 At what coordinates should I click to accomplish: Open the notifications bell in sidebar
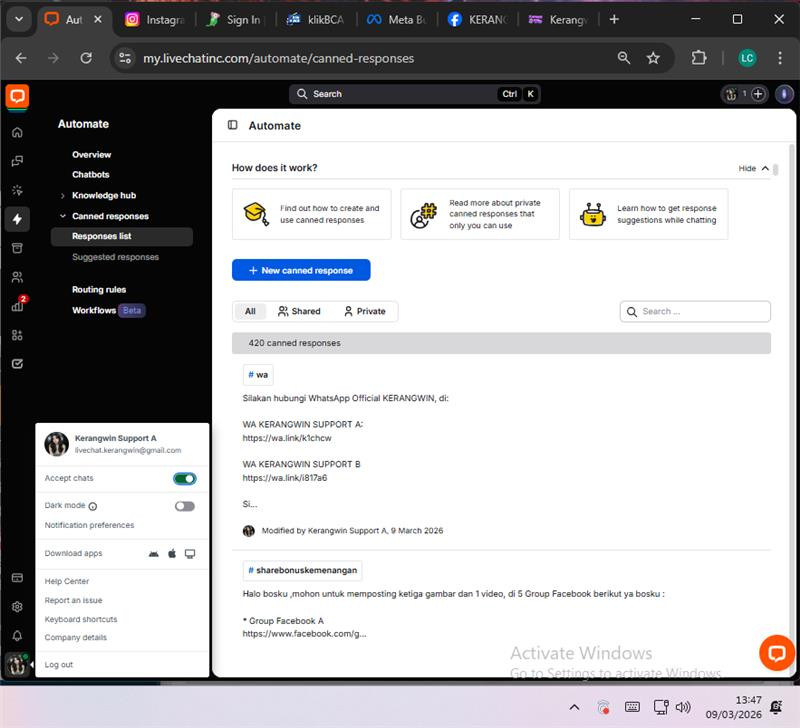[17, 636]
